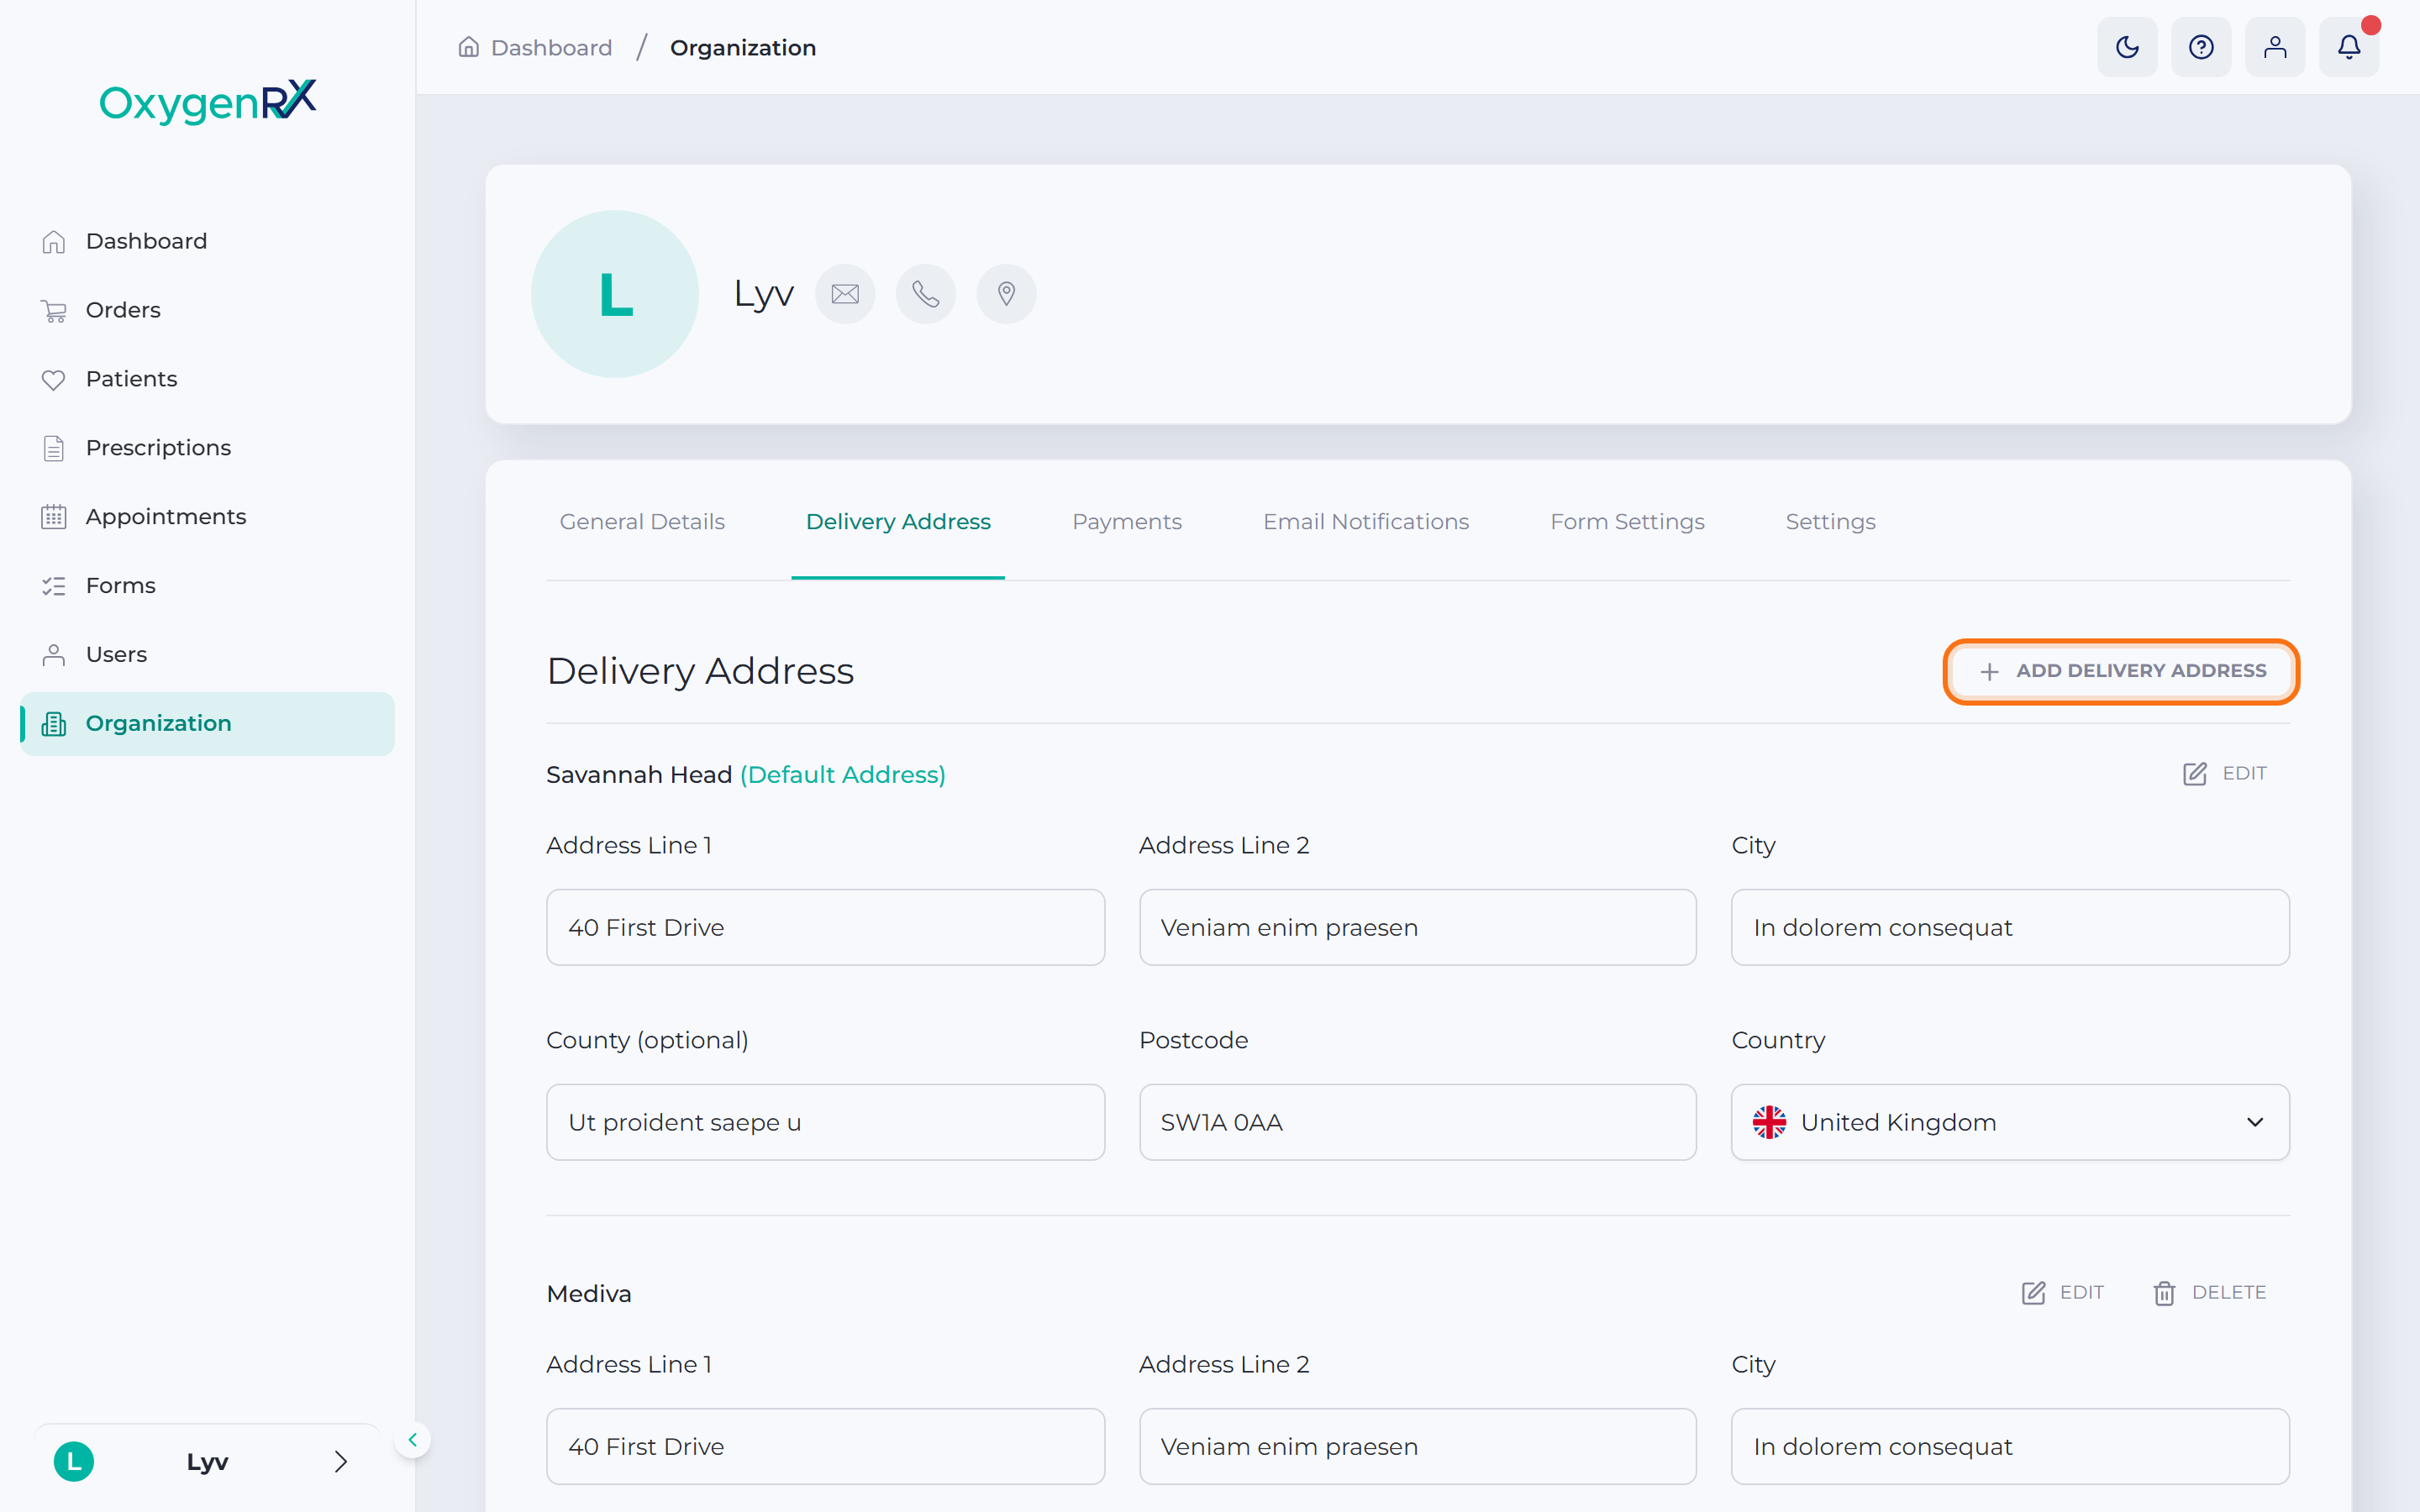Edit the Savannah Head address
Viewport: 2420px width, 1512px height.
click(2224, 774)
